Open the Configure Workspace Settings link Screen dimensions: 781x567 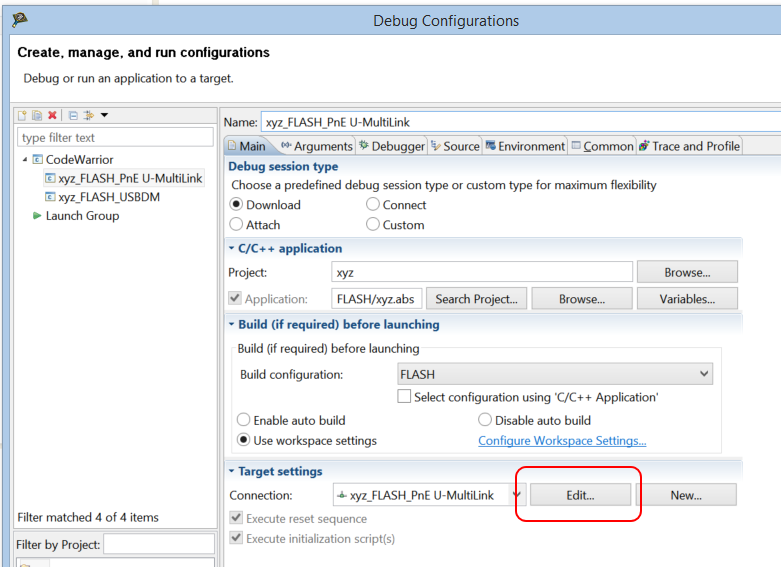[x=562, y=441]
